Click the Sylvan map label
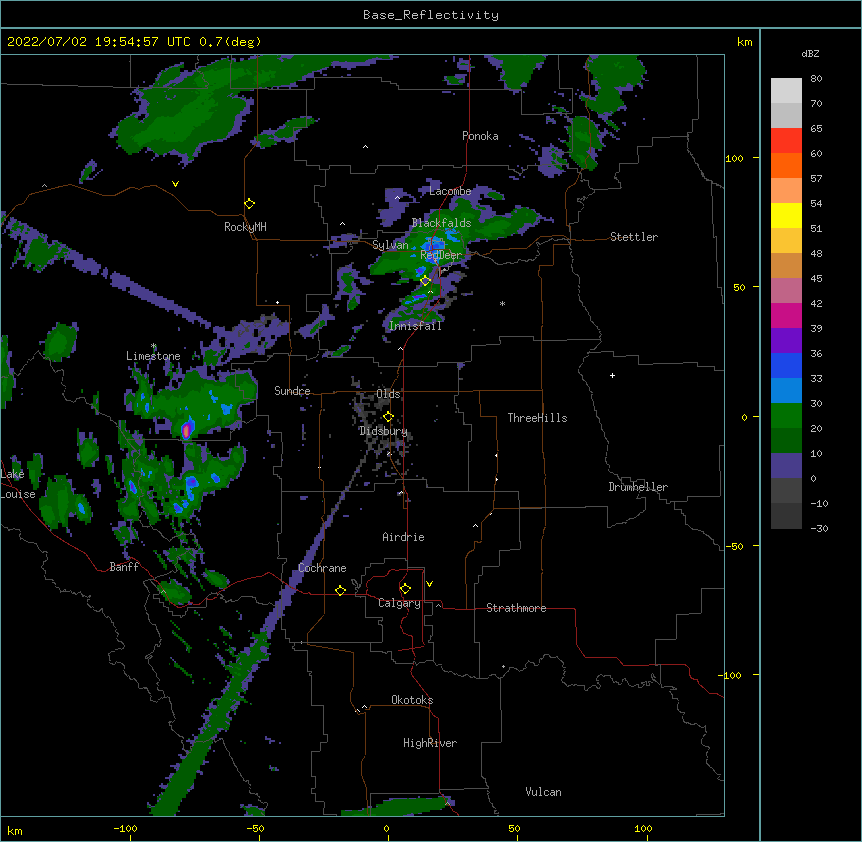Viewport: 862px width, 842px height. (390, 245)
